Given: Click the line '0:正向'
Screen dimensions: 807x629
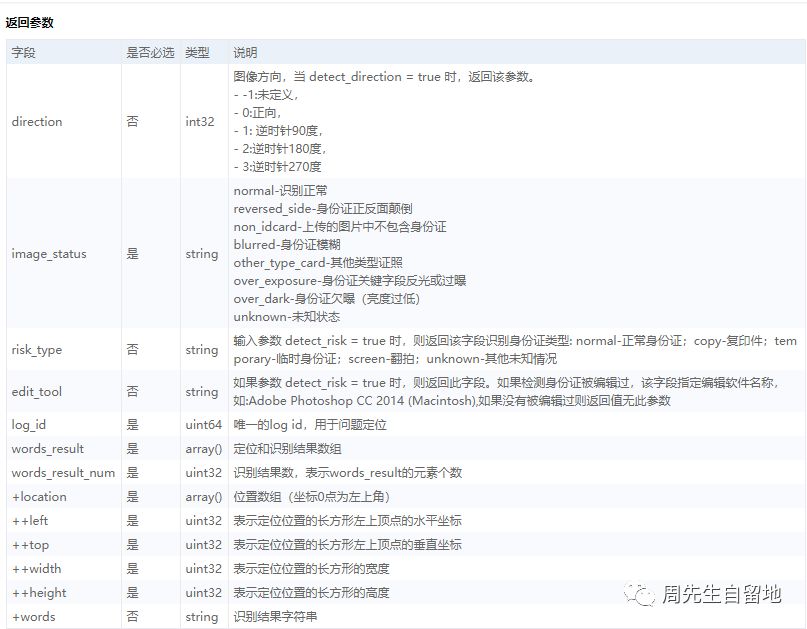Looking at the screenshot, I should tap(257, 113).
